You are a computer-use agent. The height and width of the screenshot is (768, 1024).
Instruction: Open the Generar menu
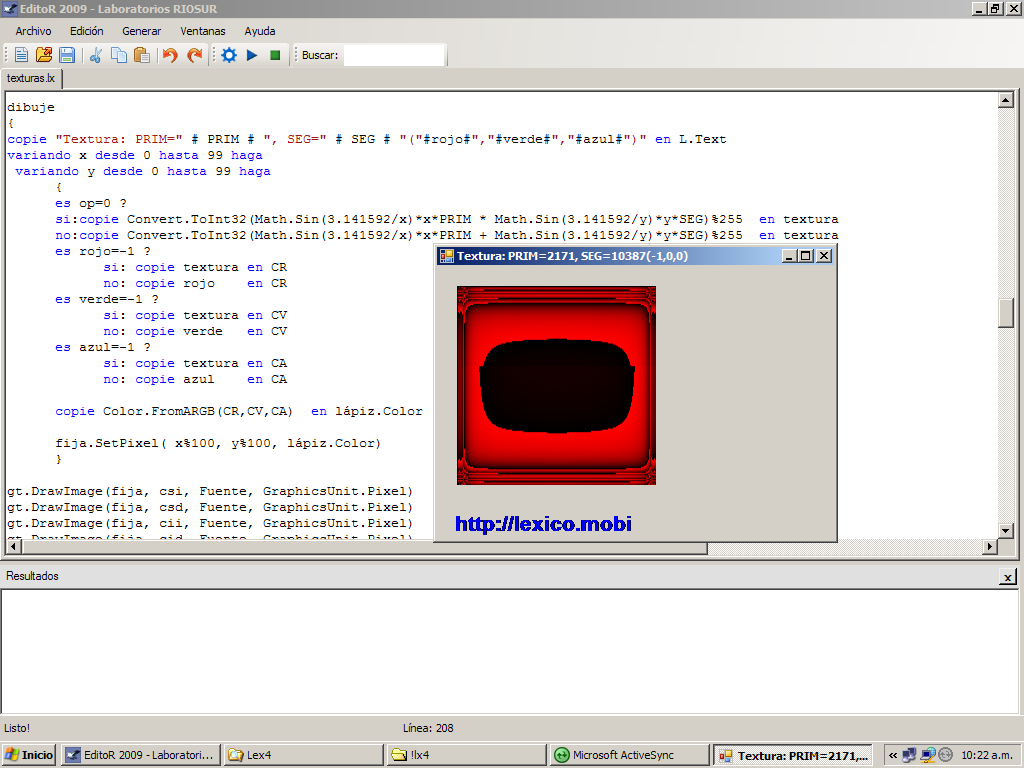(x=141, y=31)
